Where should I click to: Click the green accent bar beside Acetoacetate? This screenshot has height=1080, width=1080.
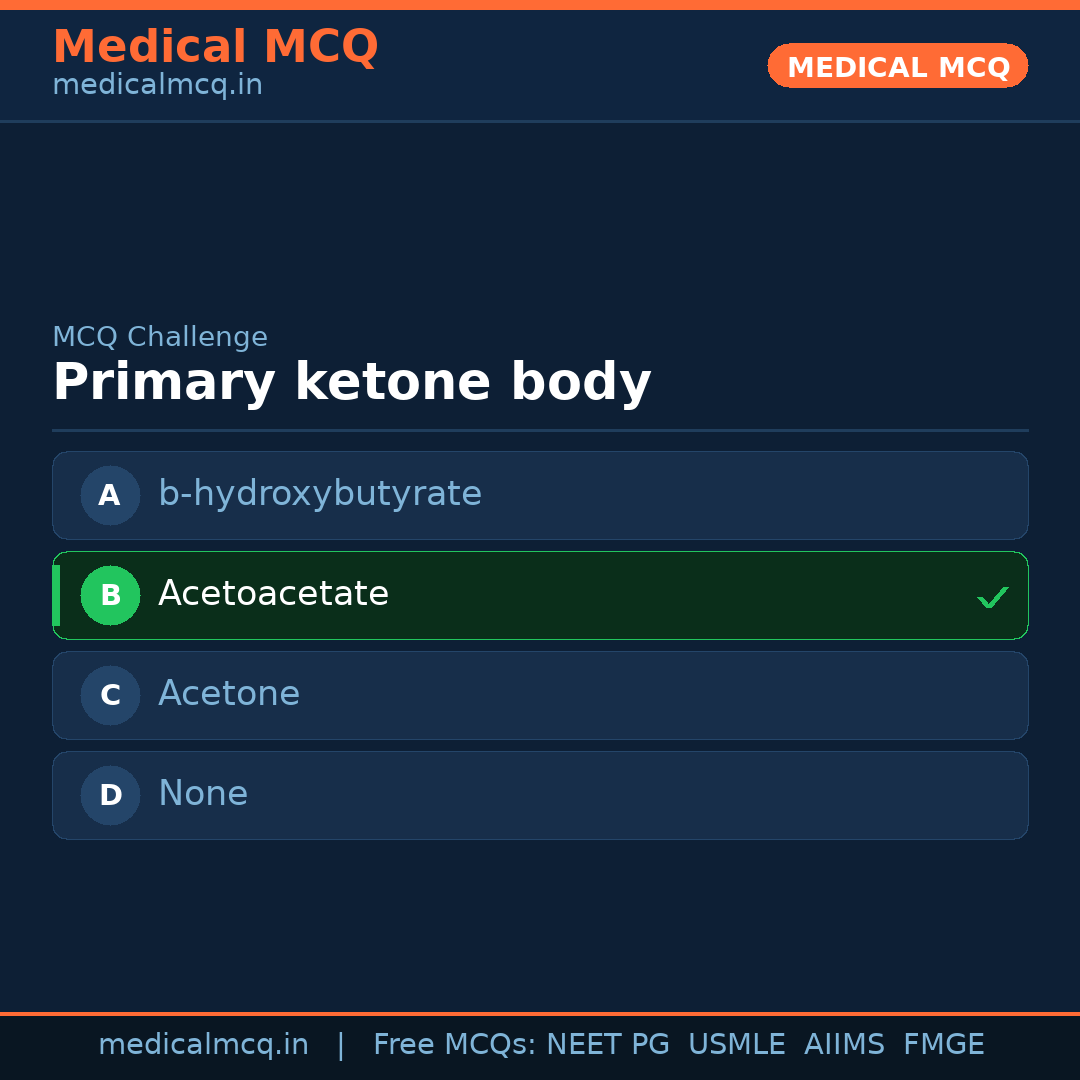[55, 595]
